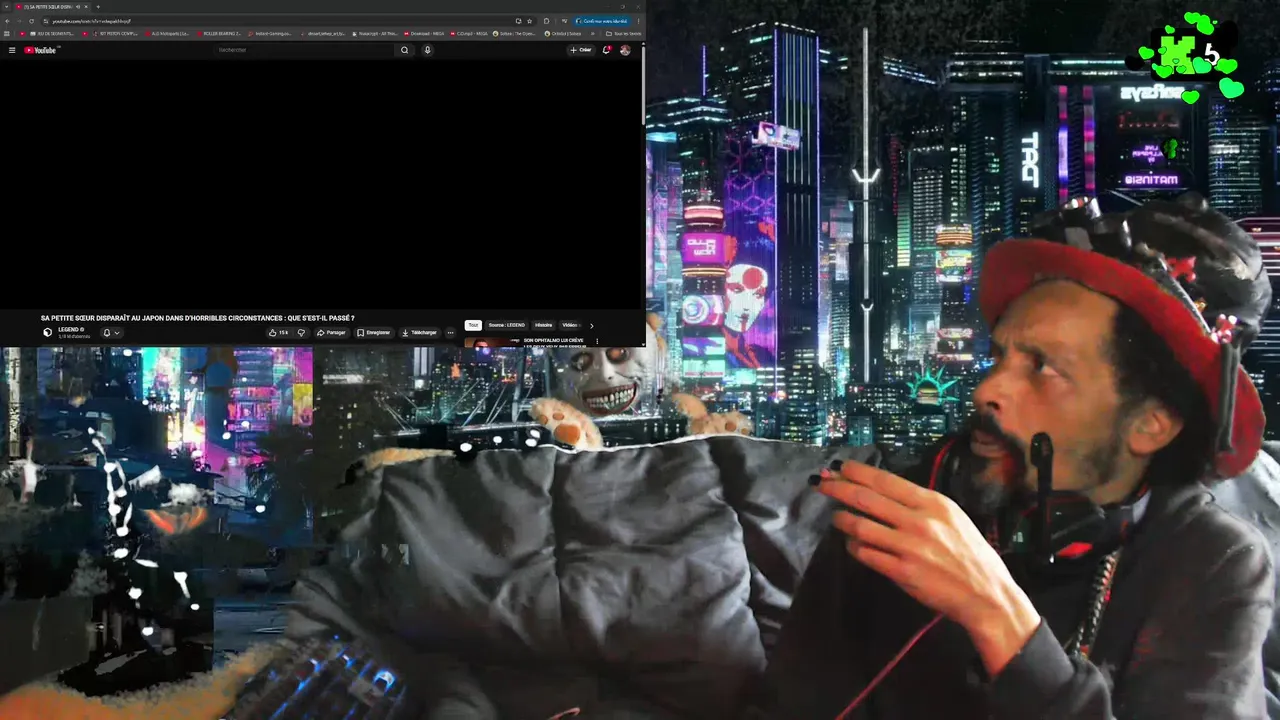The image size is (1280, 720).
Task: Open a new browser tab with plus
Action: (x=98, y=7)
